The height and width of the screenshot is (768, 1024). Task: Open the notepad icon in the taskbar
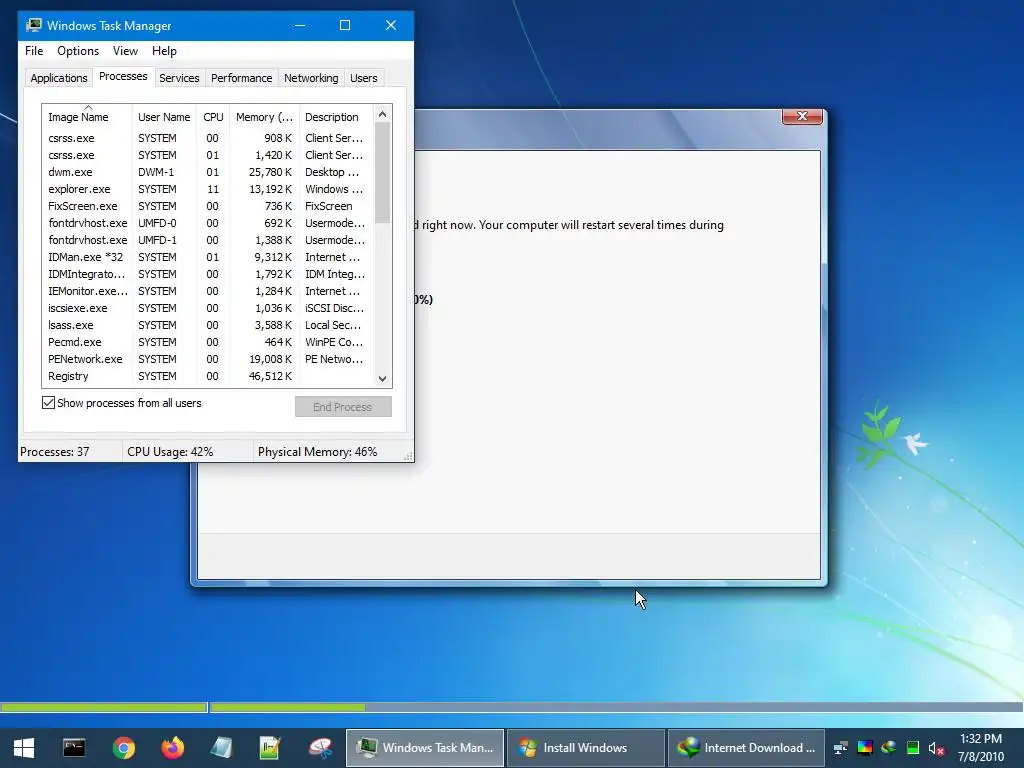[221, 748]
